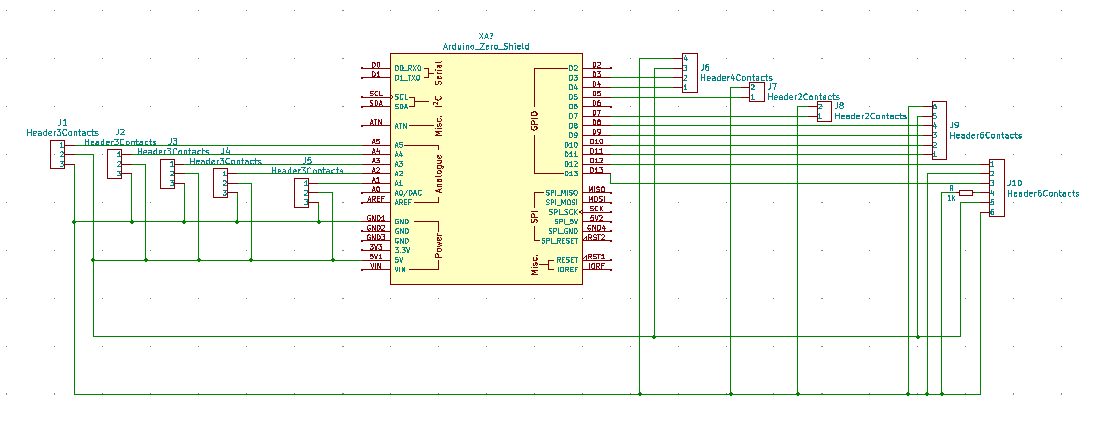This screenshot has width=1096, height=436.
Task: Click the J1 reference label
Action: point(63,123)
